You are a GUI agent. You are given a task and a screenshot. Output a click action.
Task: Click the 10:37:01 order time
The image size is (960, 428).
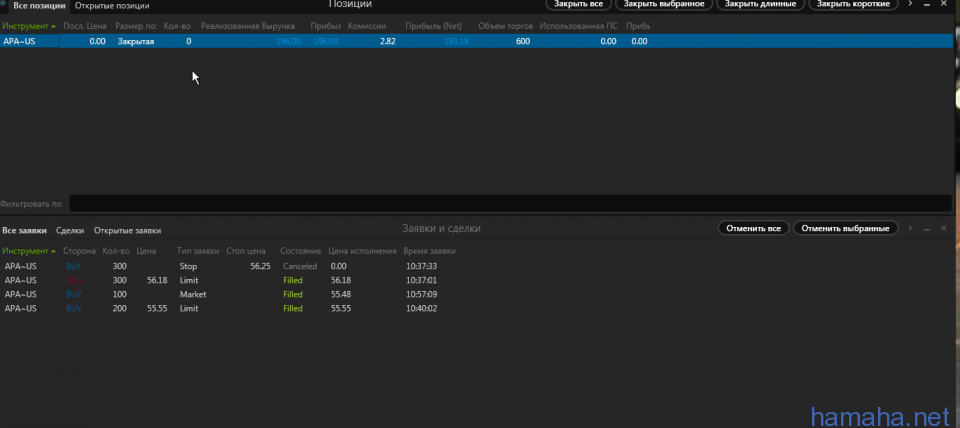pyautogui.click(x=421, y=280)
